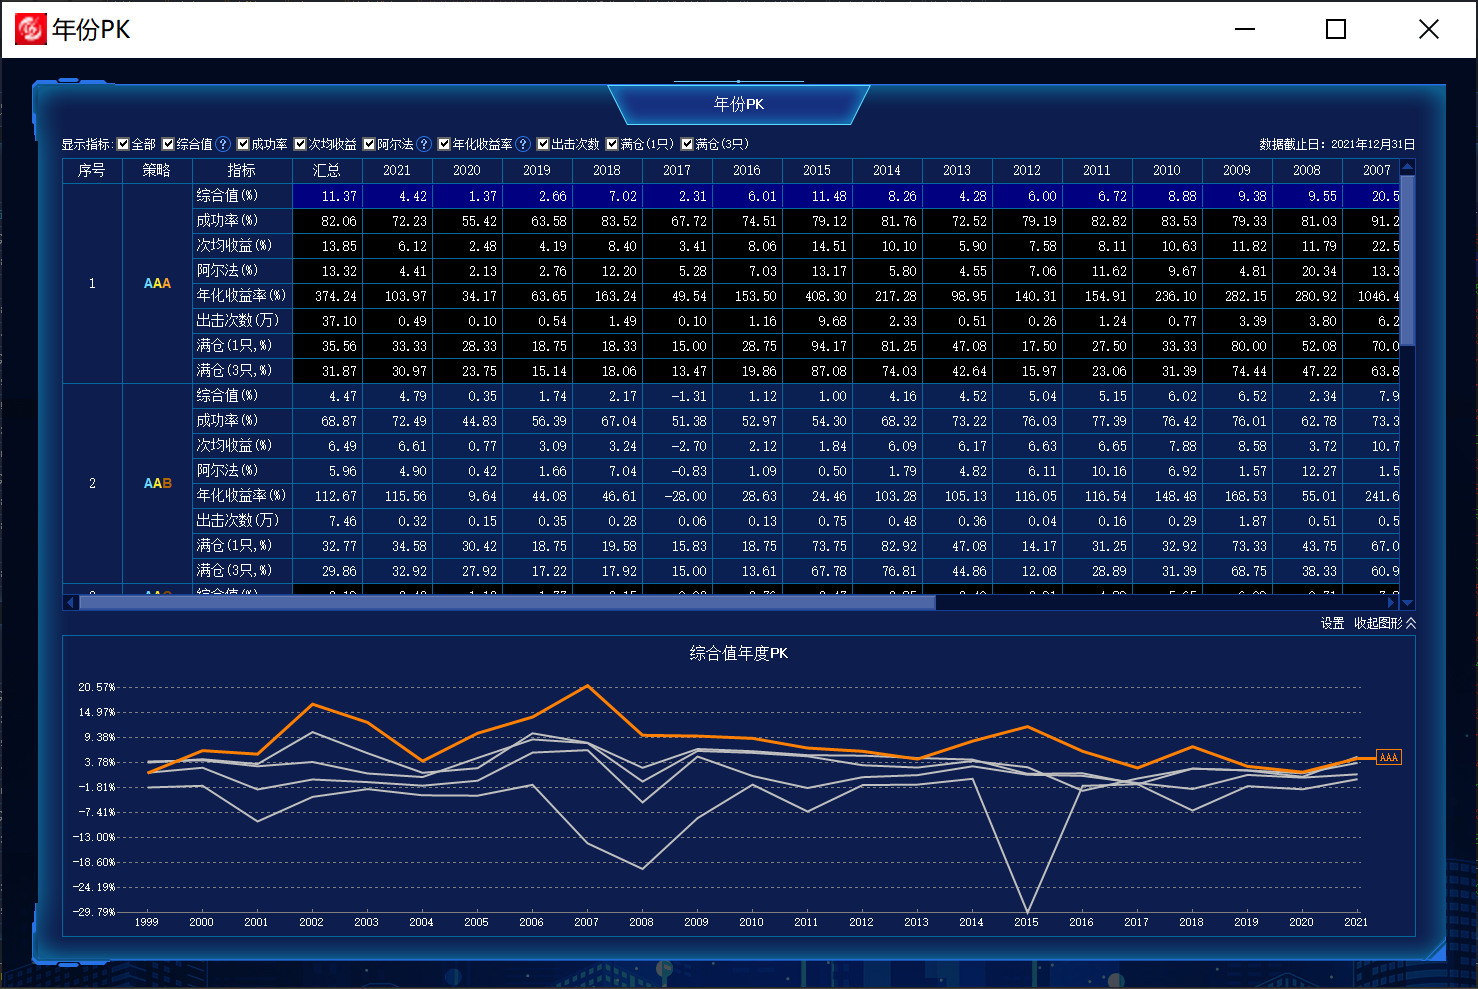This screenshot has height=989, width=1478.
Task: Disable the 出击次数 checkbox
Action: [x=543, y=144]
